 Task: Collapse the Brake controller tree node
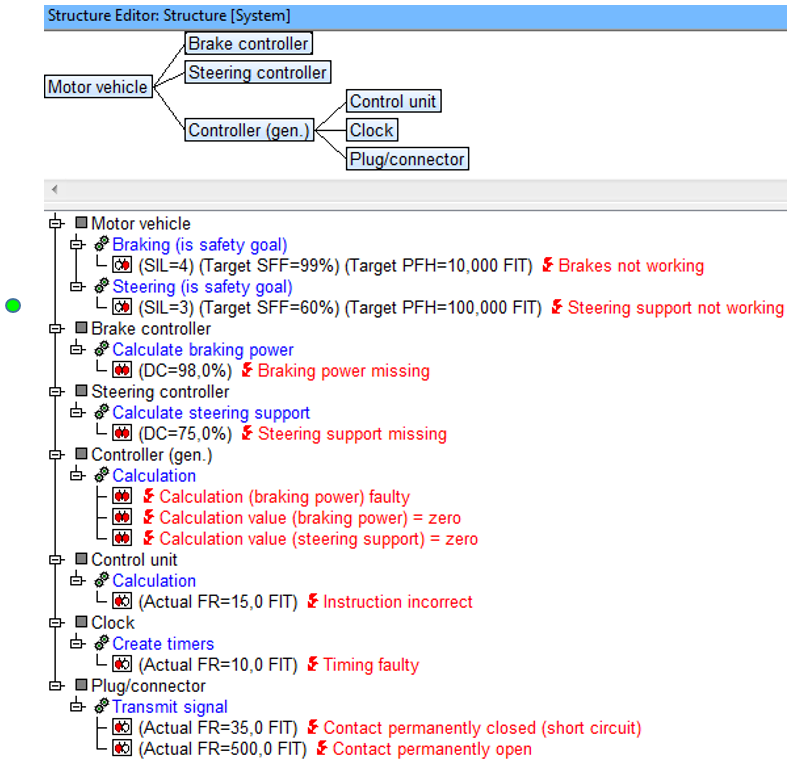(x=55, y=329)
